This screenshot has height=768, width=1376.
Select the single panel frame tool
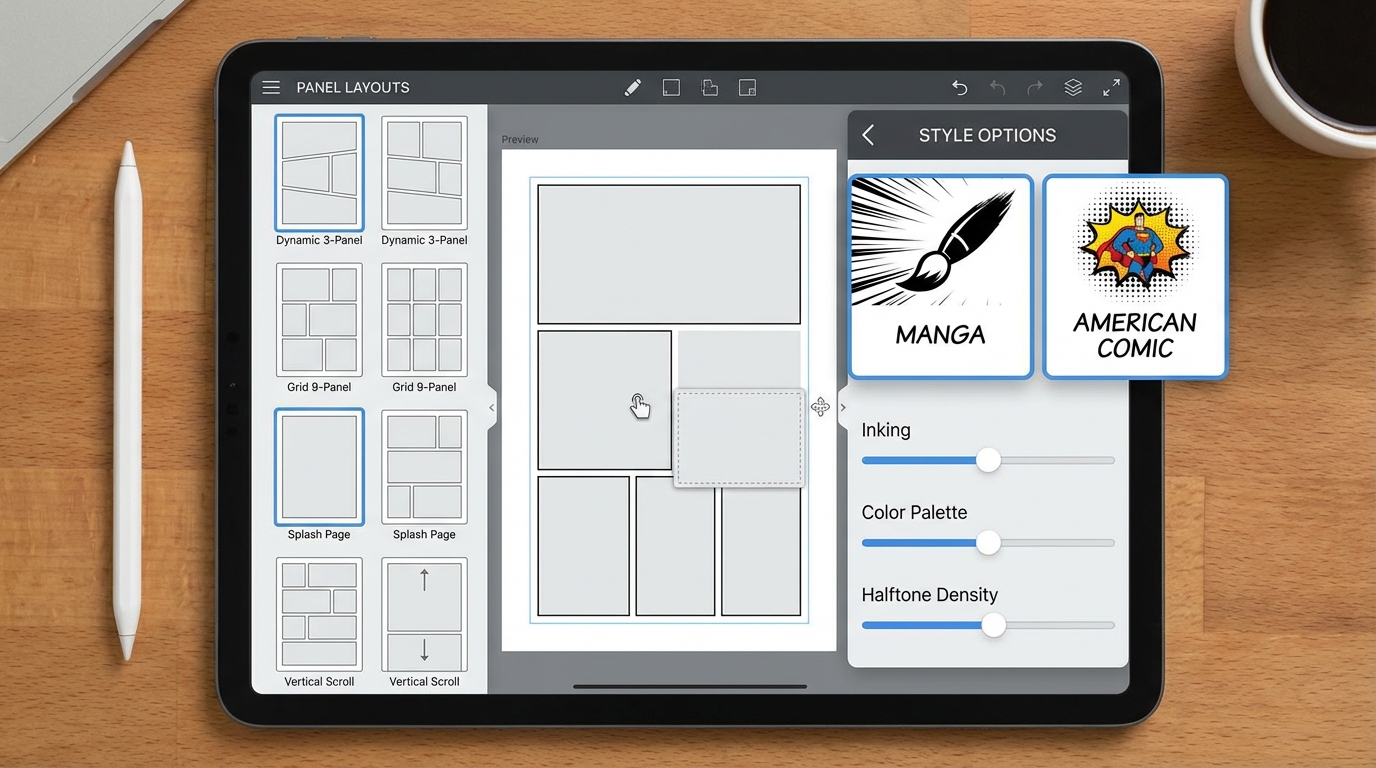click(x=671, y=88)
